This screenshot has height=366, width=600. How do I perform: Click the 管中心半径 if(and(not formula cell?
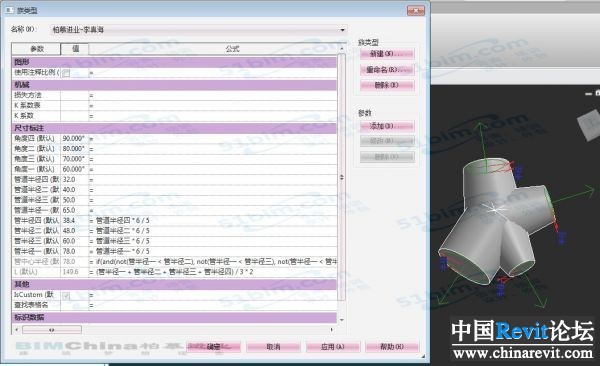[213, 262]
